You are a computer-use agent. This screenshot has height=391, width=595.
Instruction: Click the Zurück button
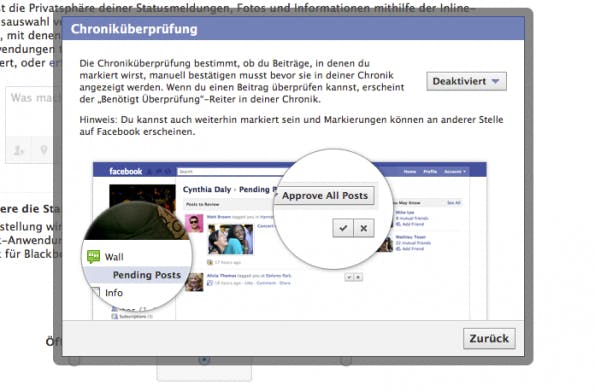[x=489, y=338]
